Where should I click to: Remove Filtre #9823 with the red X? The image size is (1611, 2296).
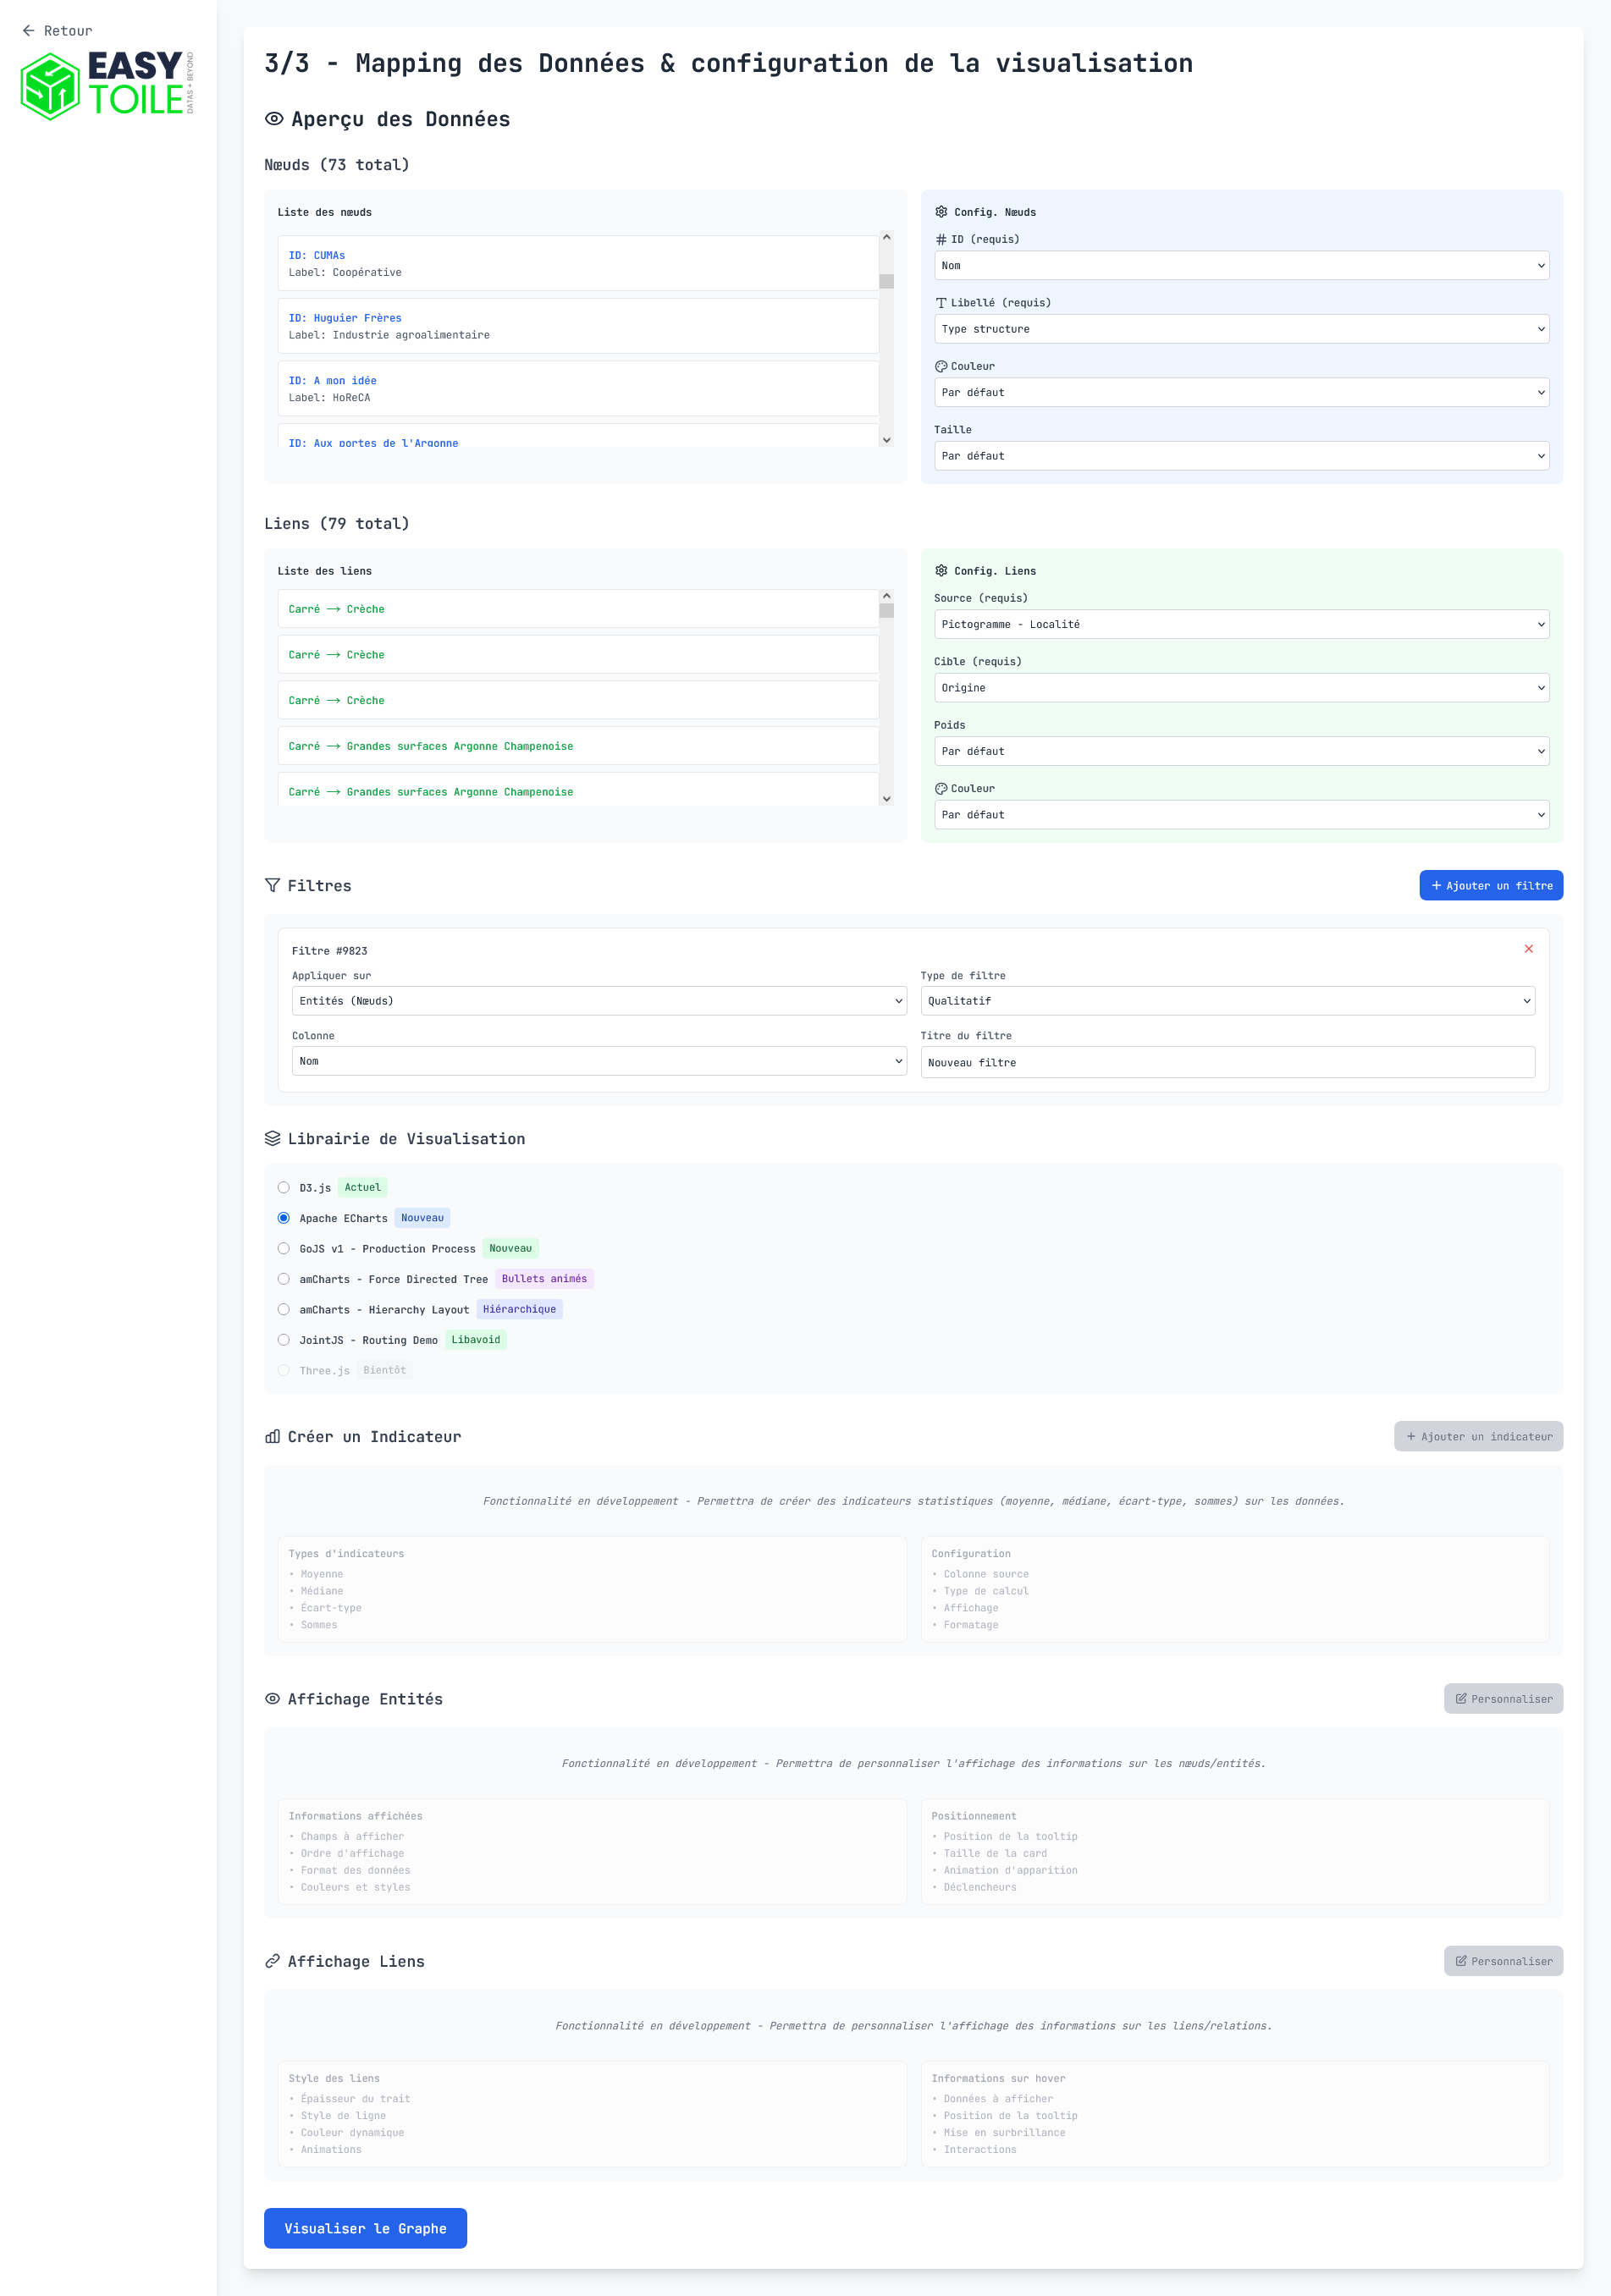pyautogui.click(x=1527, y=949)
